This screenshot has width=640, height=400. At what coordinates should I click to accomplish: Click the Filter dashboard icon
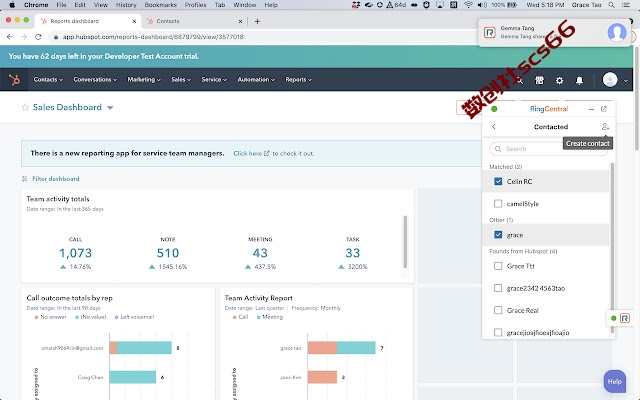click(24, 179)
